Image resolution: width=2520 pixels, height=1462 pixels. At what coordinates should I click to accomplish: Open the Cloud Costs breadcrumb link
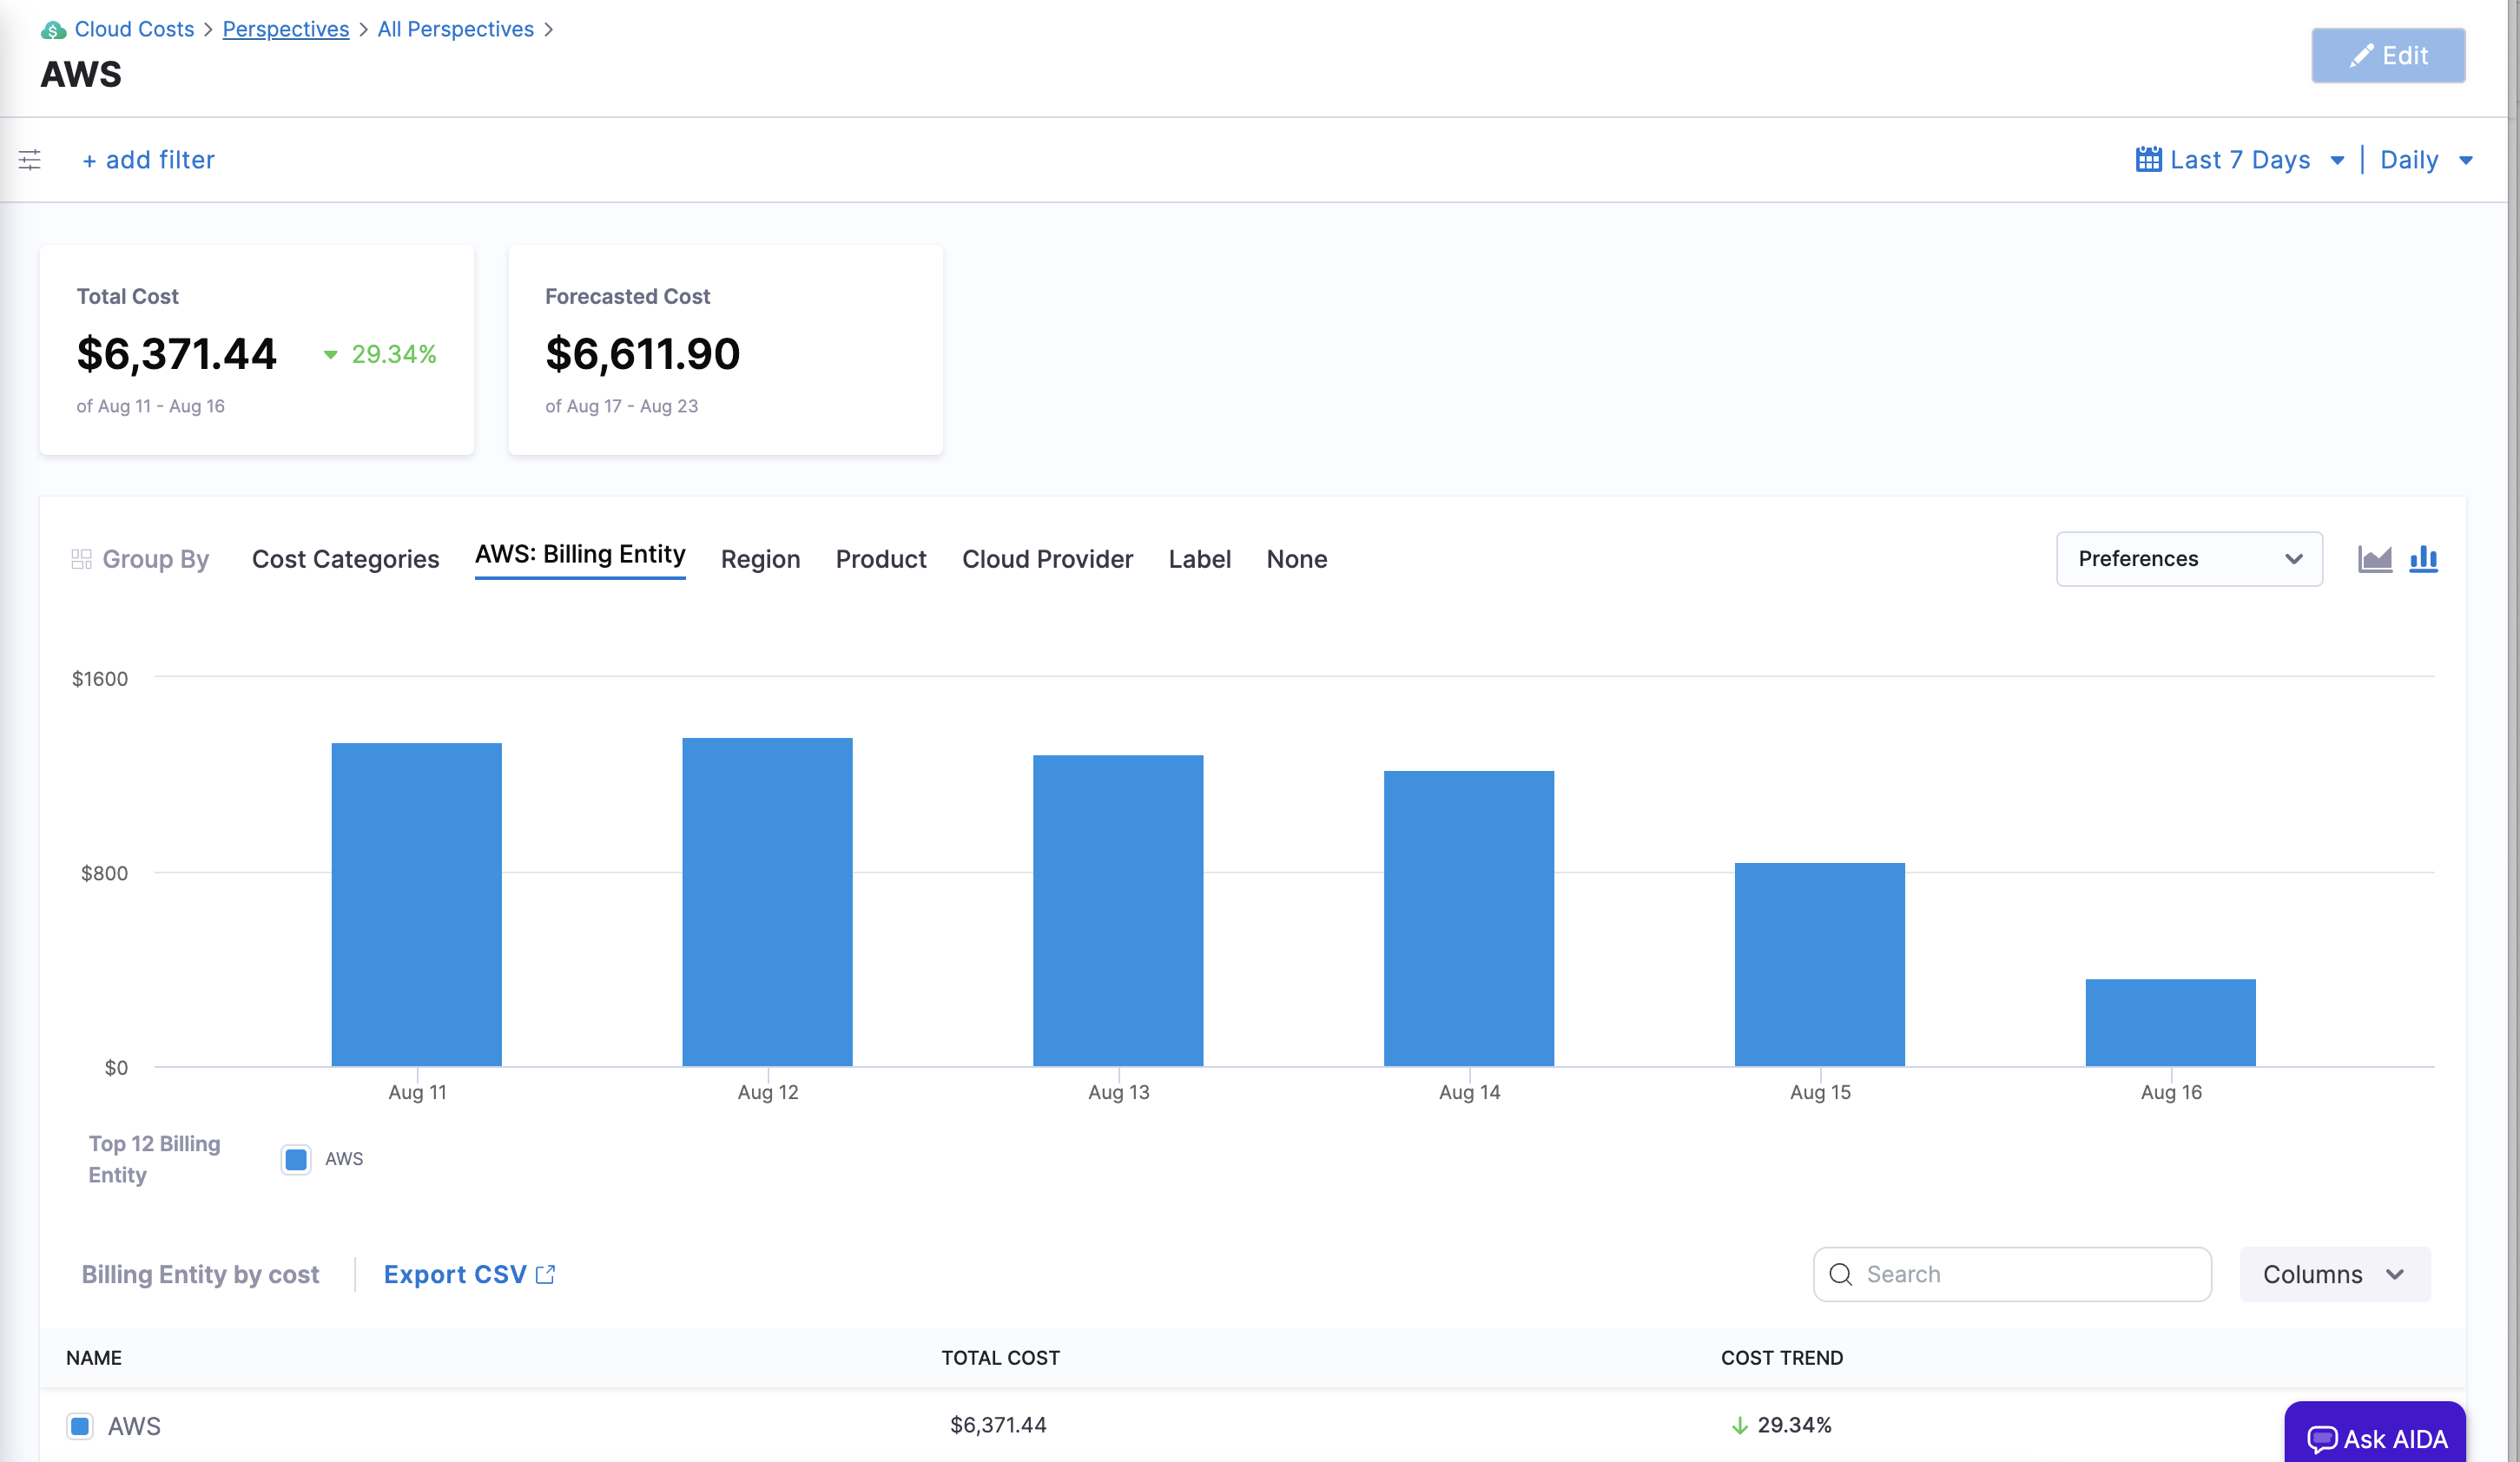tap(134, 30)
